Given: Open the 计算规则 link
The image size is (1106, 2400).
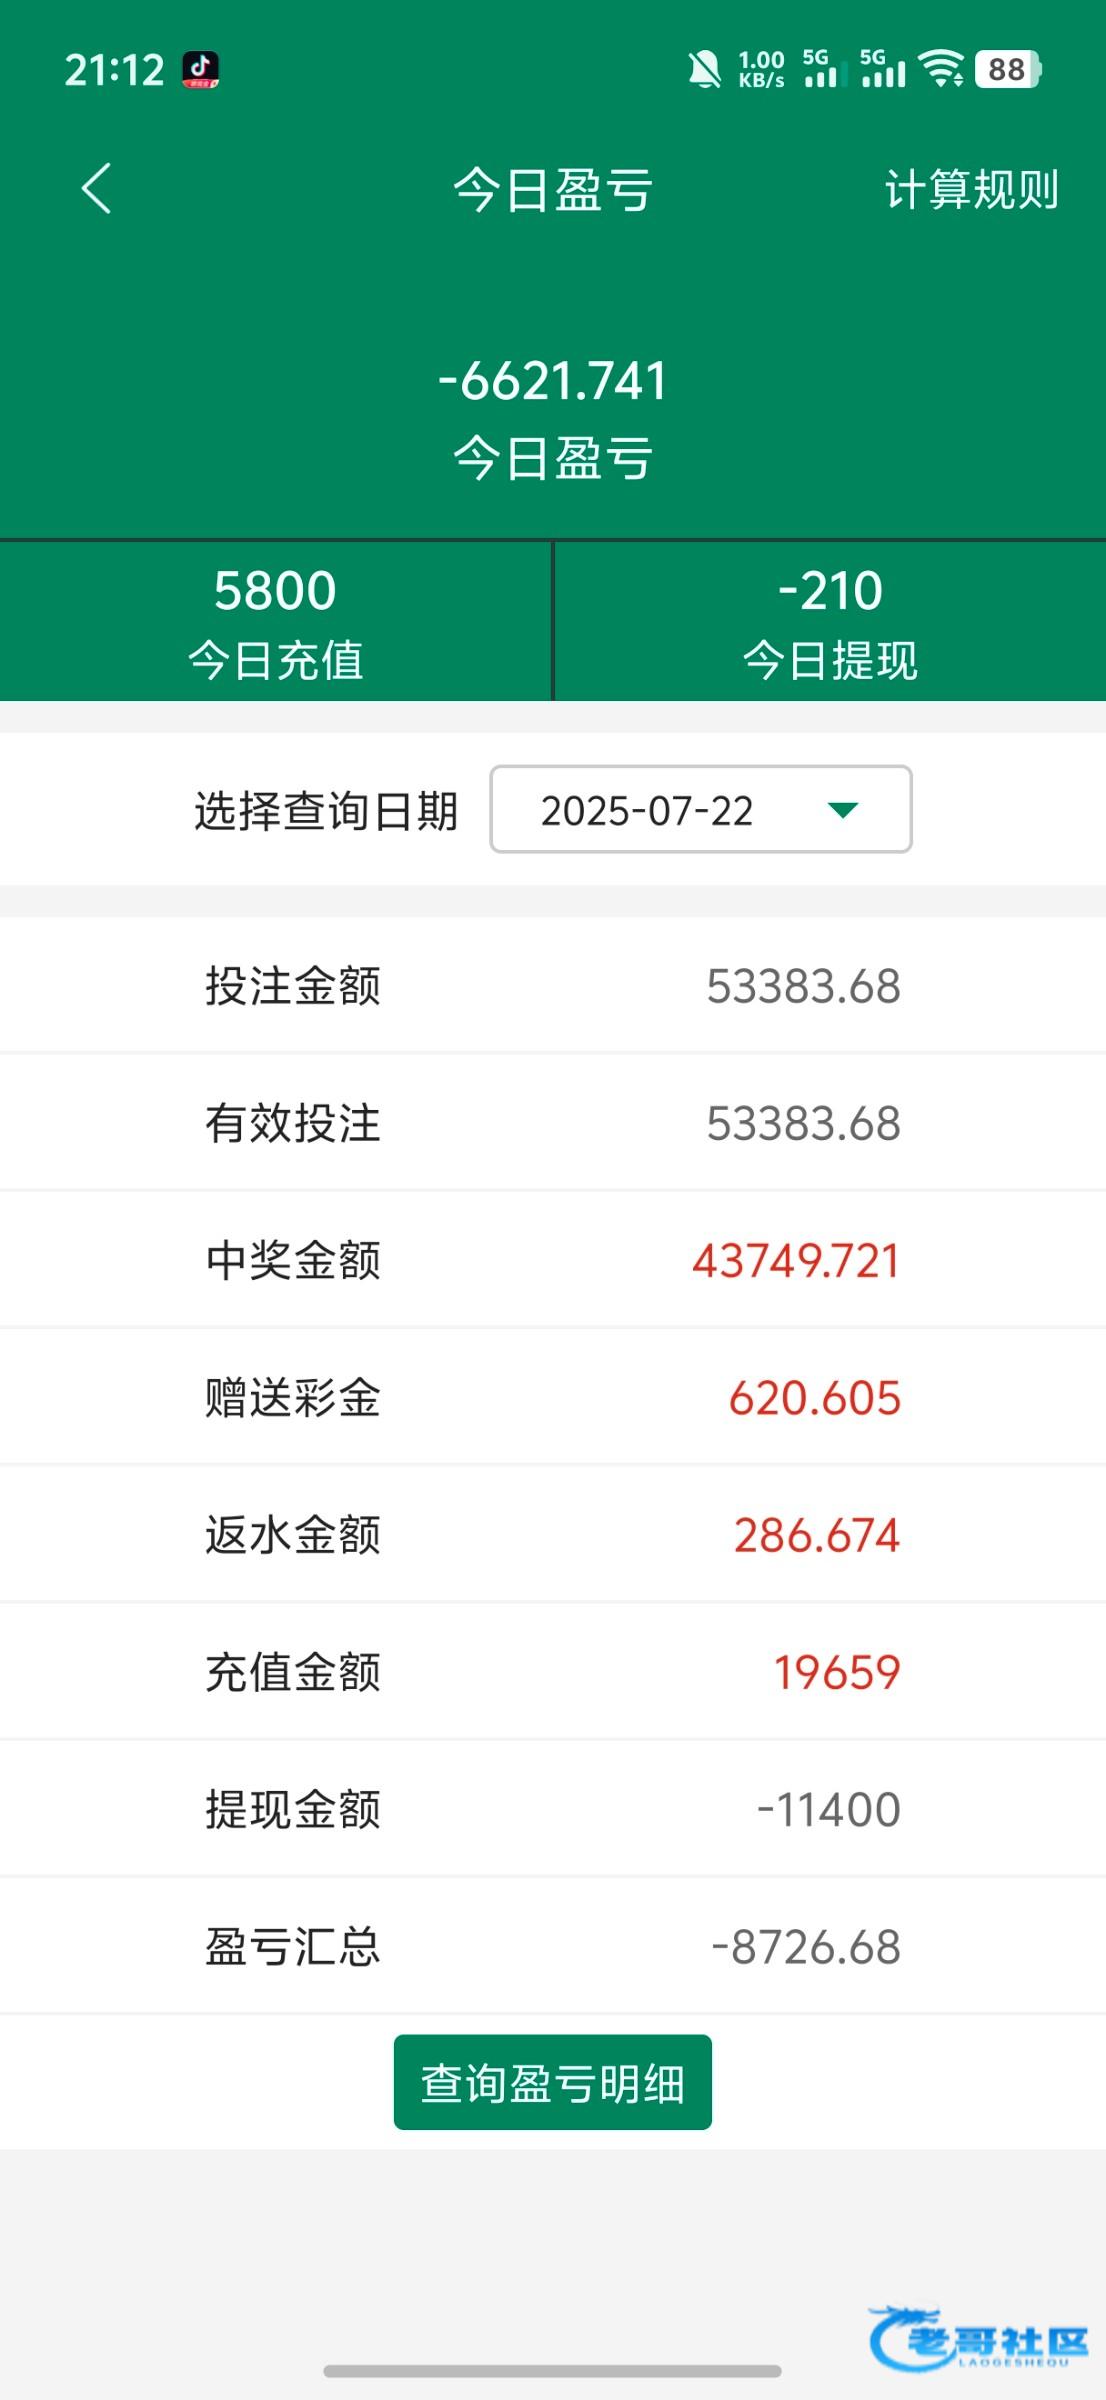Looking at the screenshot, I should pyautogui.click(x=971, y=189).
